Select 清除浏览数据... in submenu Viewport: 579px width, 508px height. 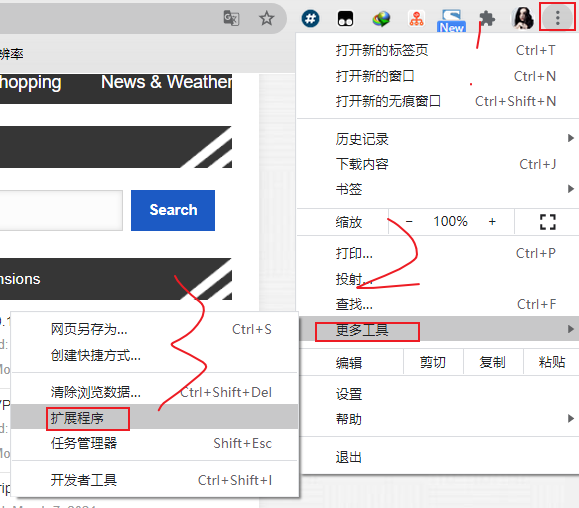point(155,392)
